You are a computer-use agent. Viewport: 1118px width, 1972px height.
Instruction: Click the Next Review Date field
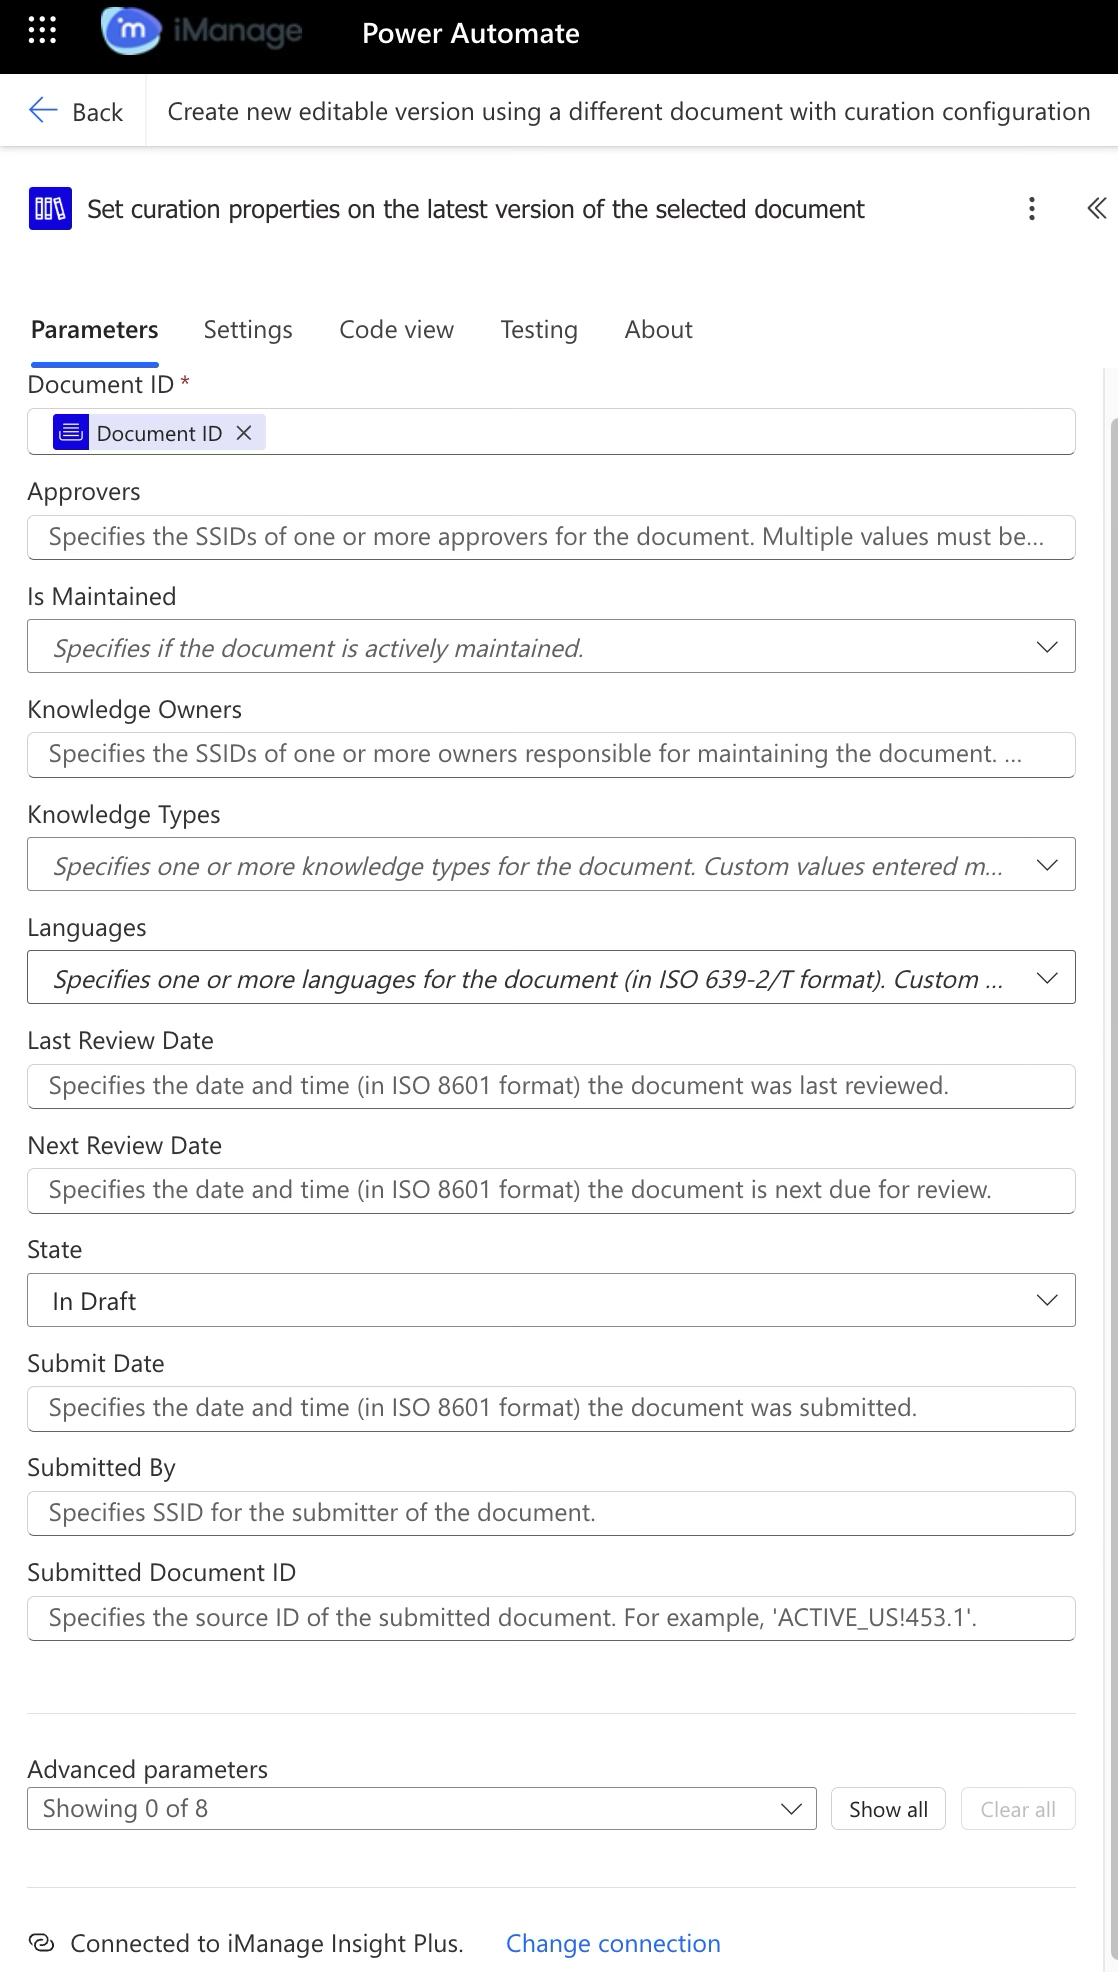[551, 1190]
